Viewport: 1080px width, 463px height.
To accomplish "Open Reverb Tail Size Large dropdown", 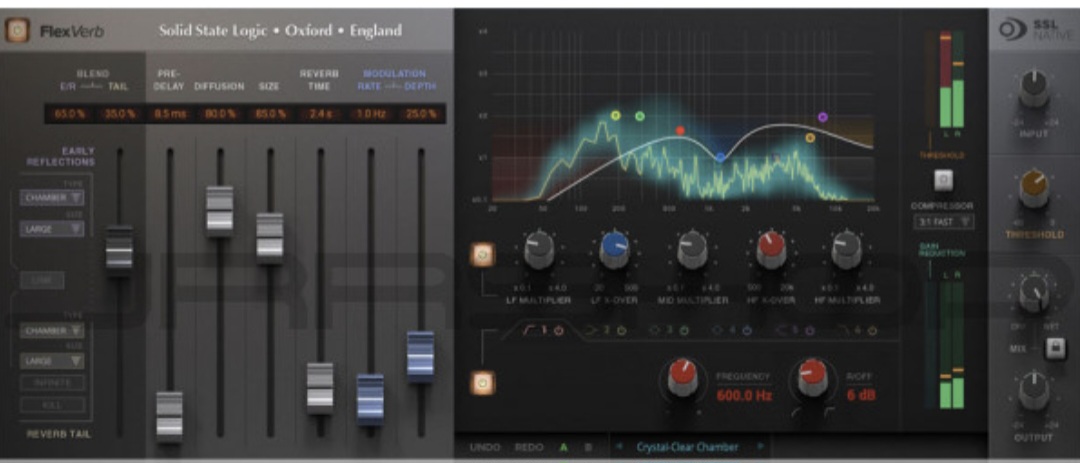I will [x=52, y=361].
